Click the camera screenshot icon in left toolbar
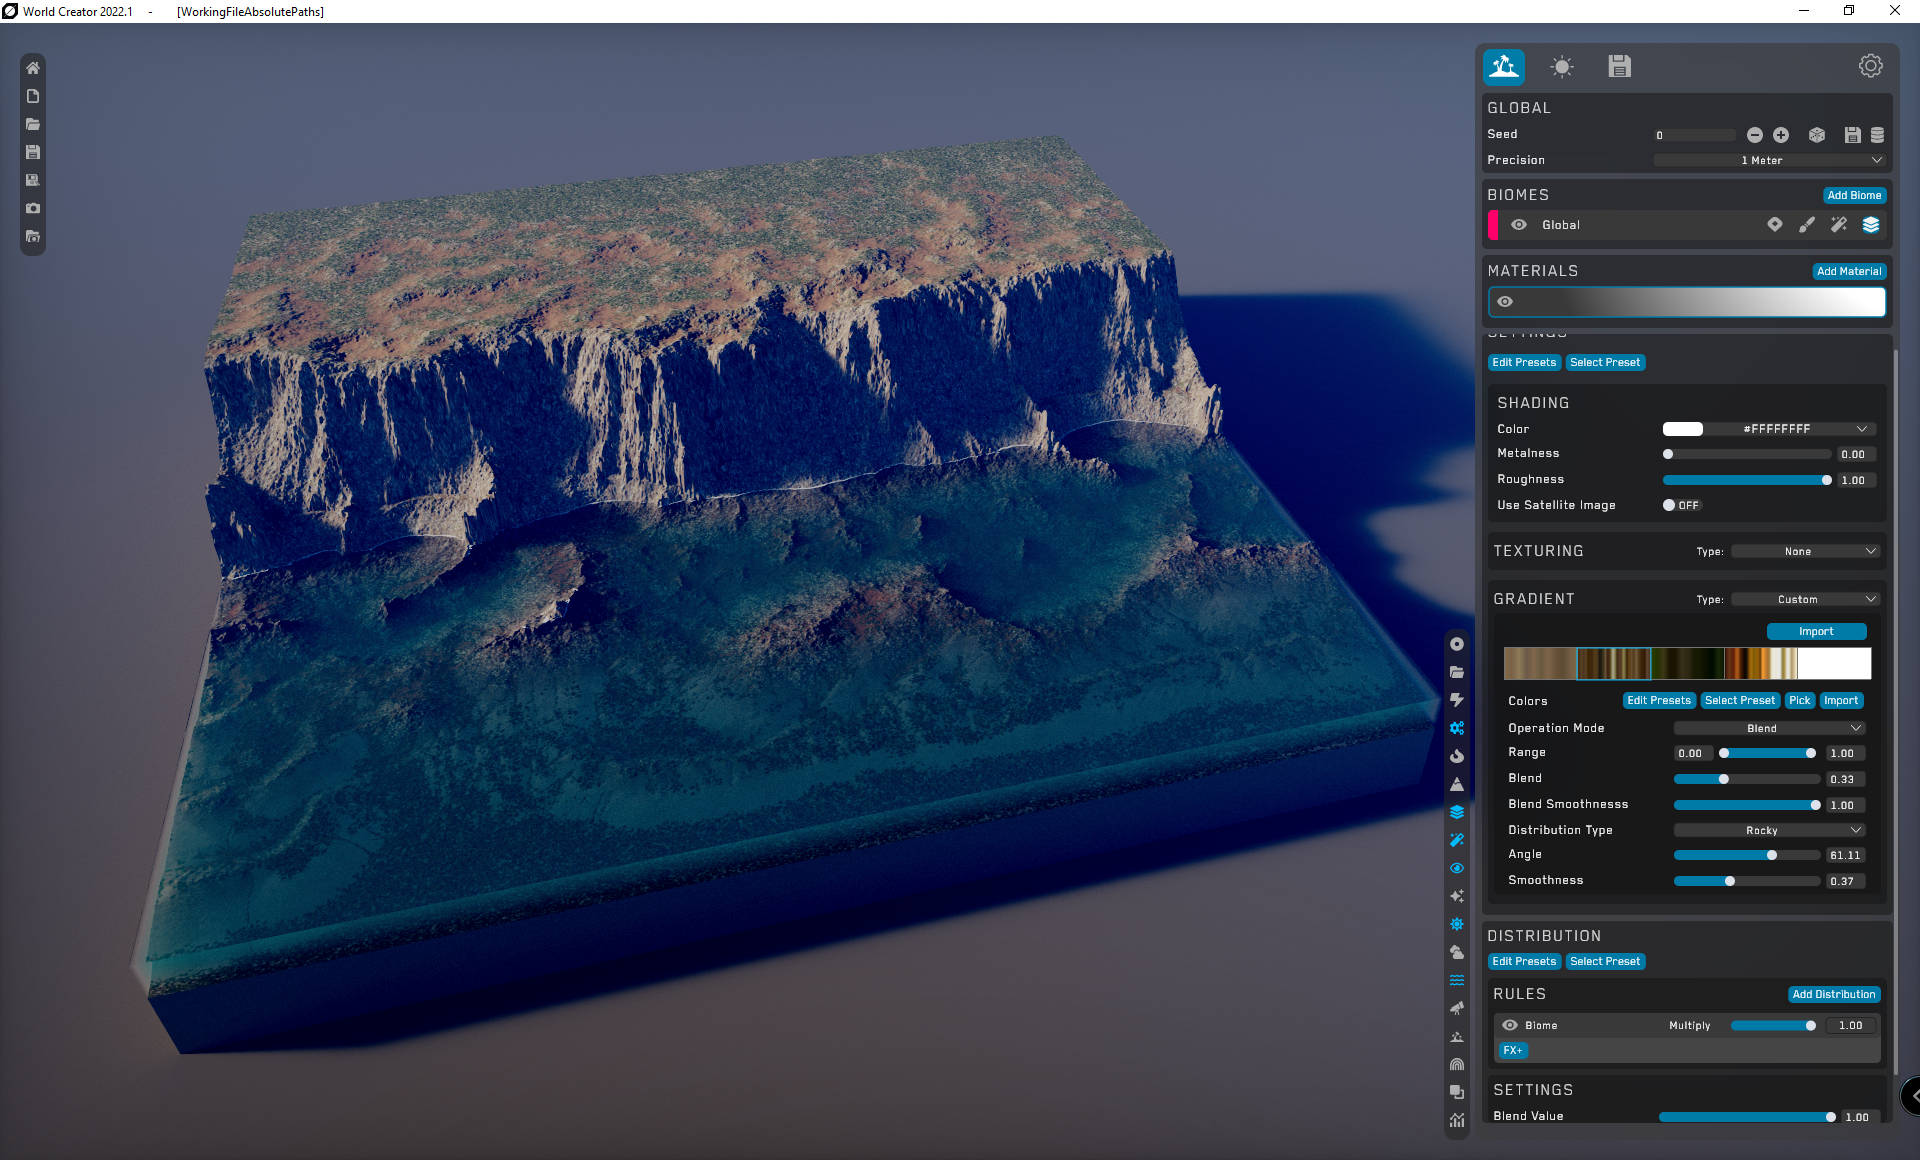This screenshot has width=1920, height=1160. click(33, 208)
